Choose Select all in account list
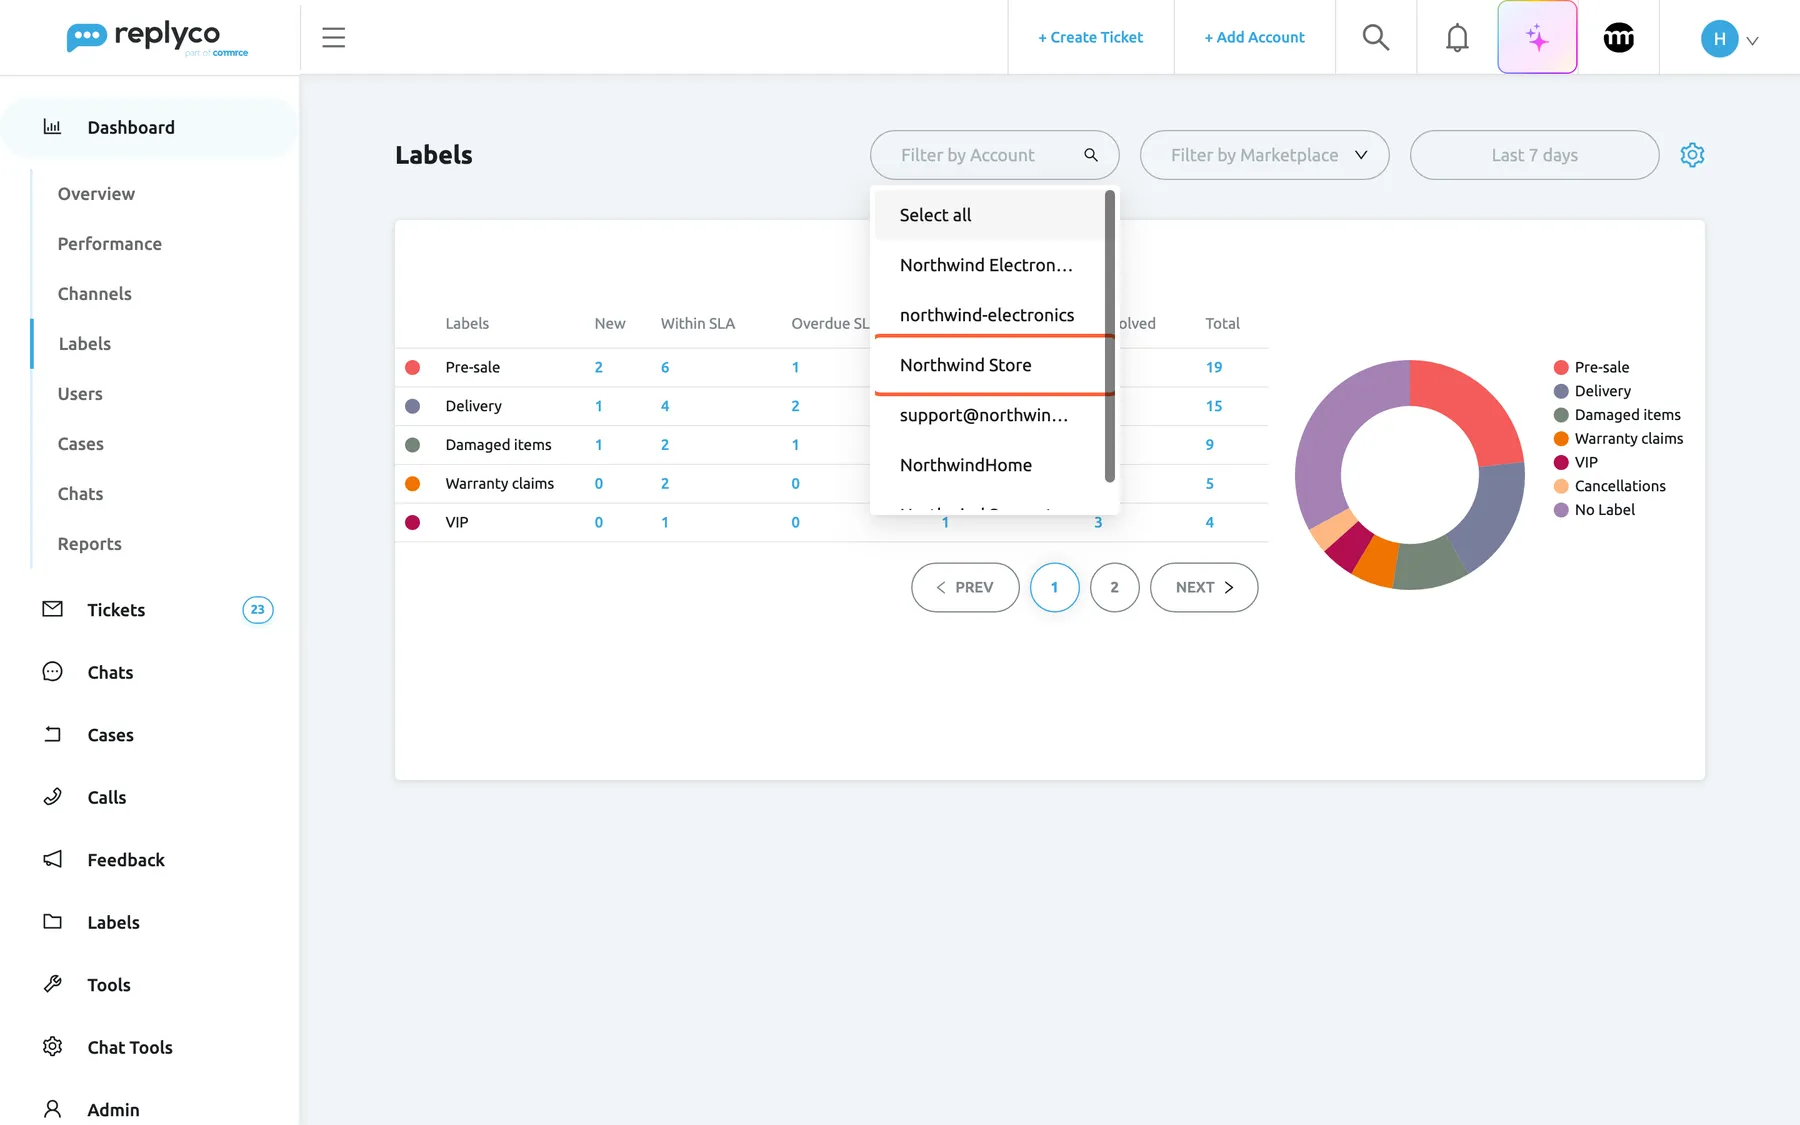Image resolution: width=1800 pixels, height=1125 pixels. [989, 215]
